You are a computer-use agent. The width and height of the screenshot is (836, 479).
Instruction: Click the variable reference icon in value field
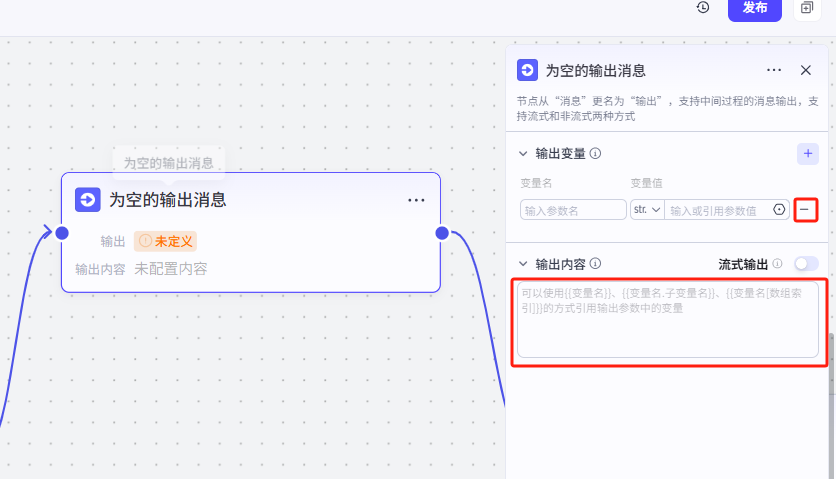(x=780, y=210)
